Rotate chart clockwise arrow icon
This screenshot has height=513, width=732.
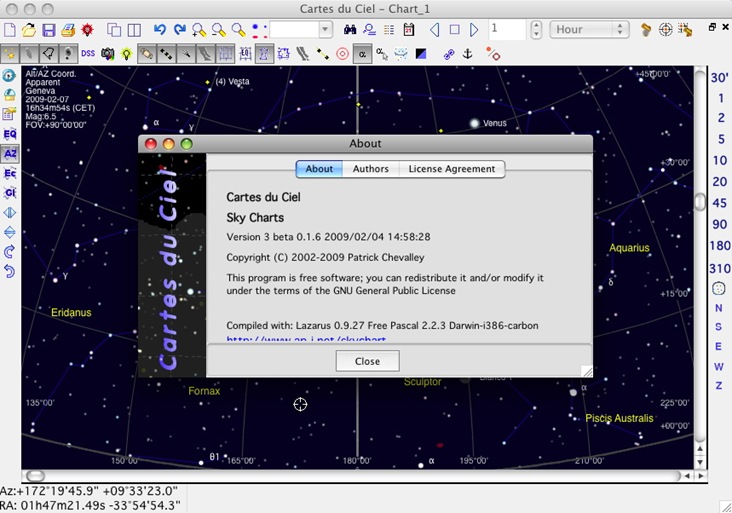point(10,252)
